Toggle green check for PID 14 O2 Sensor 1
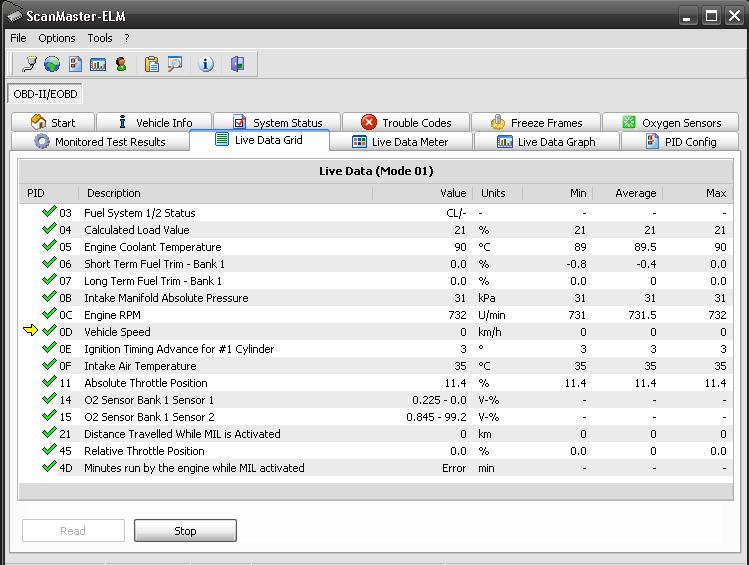 pyautogui.click(x=49, y=398)
